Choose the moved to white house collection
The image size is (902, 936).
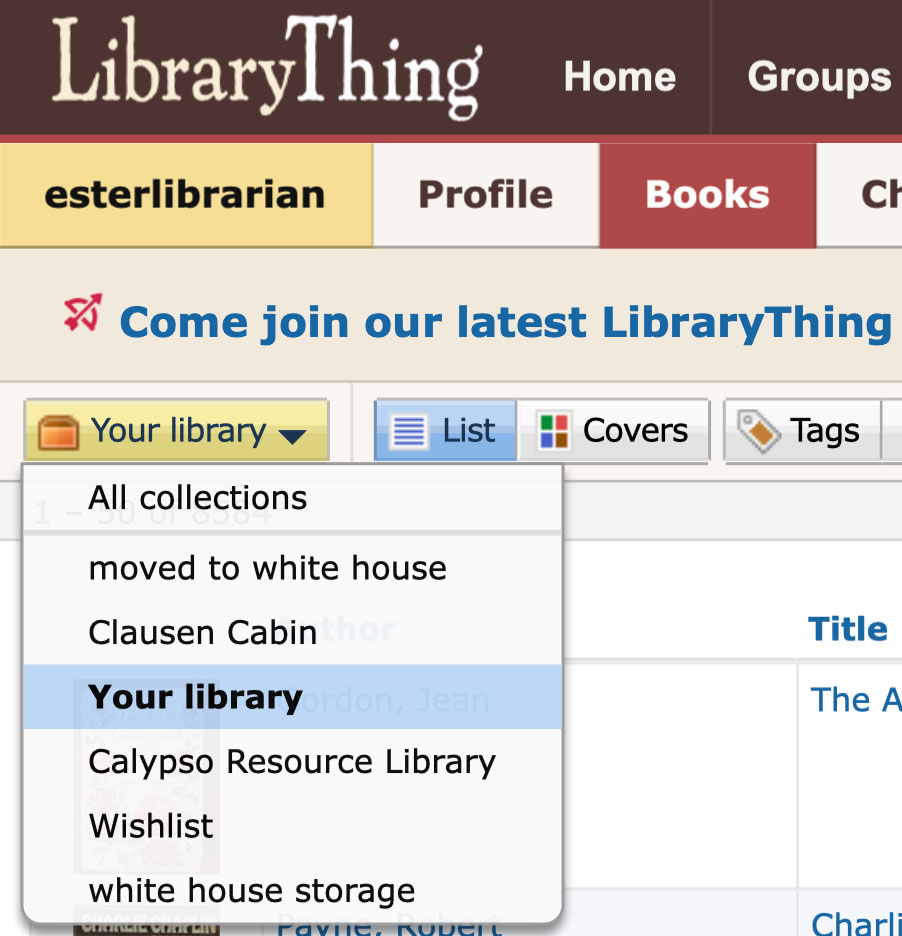point(267,568)
